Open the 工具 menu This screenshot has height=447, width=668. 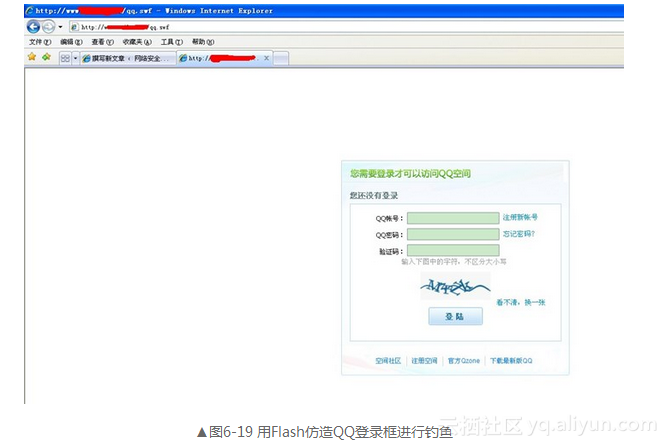pos(172,42)
